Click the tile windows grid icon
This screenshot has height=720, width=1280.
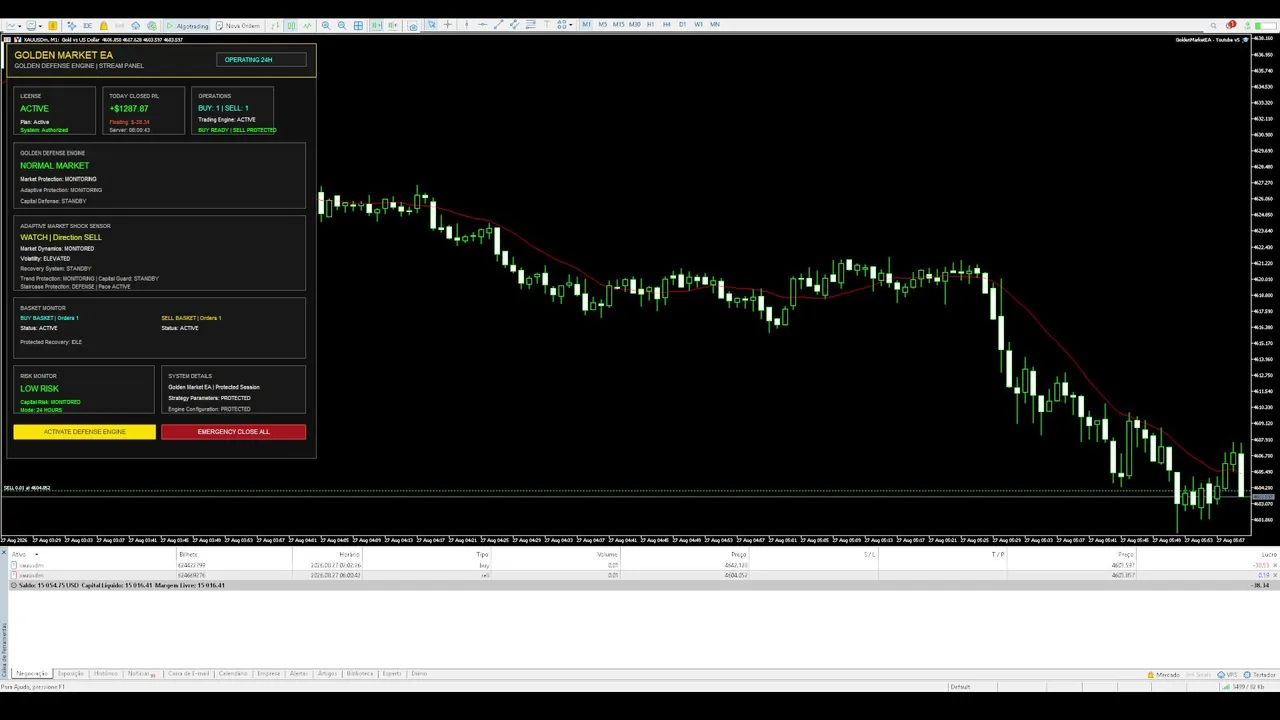pos(358,26)
